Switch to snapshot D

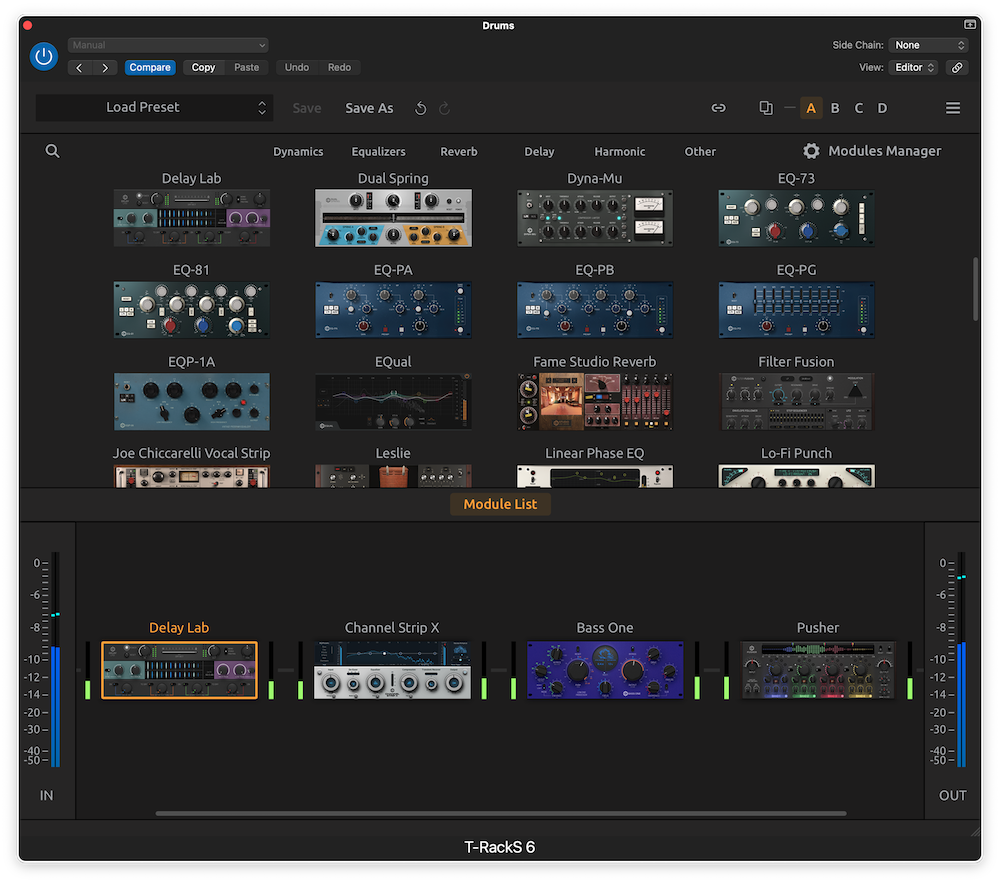882,107
